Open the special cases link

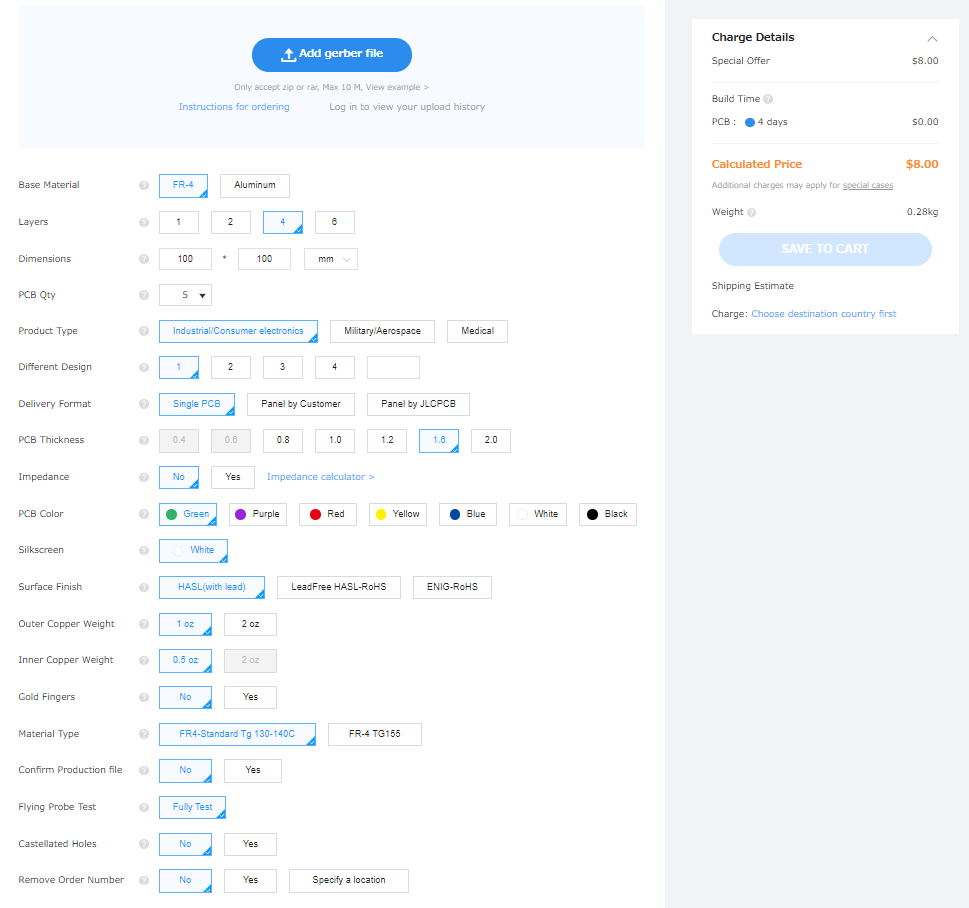[x=868, y=185]
